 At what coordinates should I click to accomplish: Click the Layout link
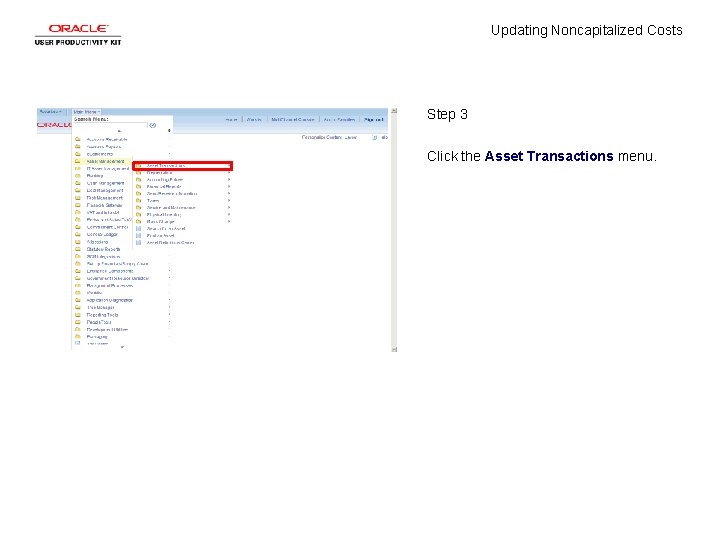[350, 137]
